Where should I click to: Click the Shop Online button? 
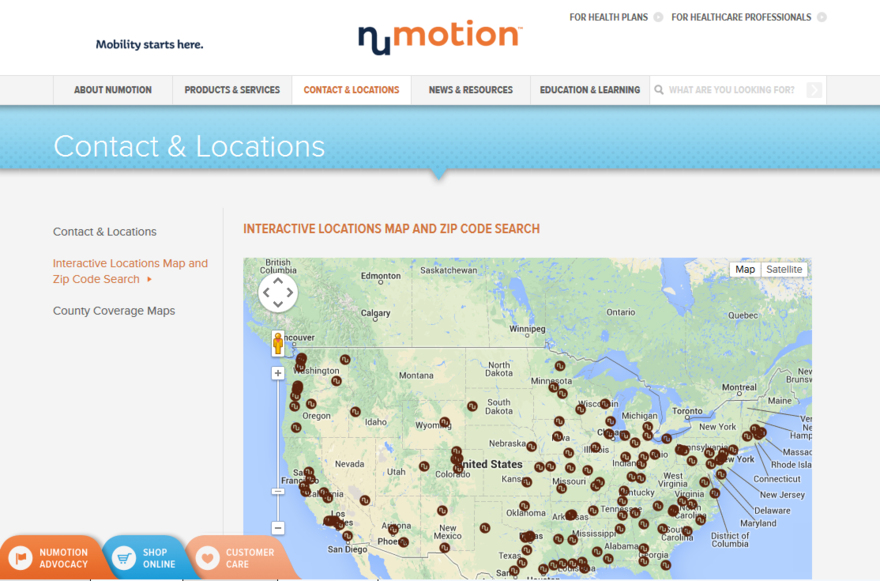click(147, 558)
